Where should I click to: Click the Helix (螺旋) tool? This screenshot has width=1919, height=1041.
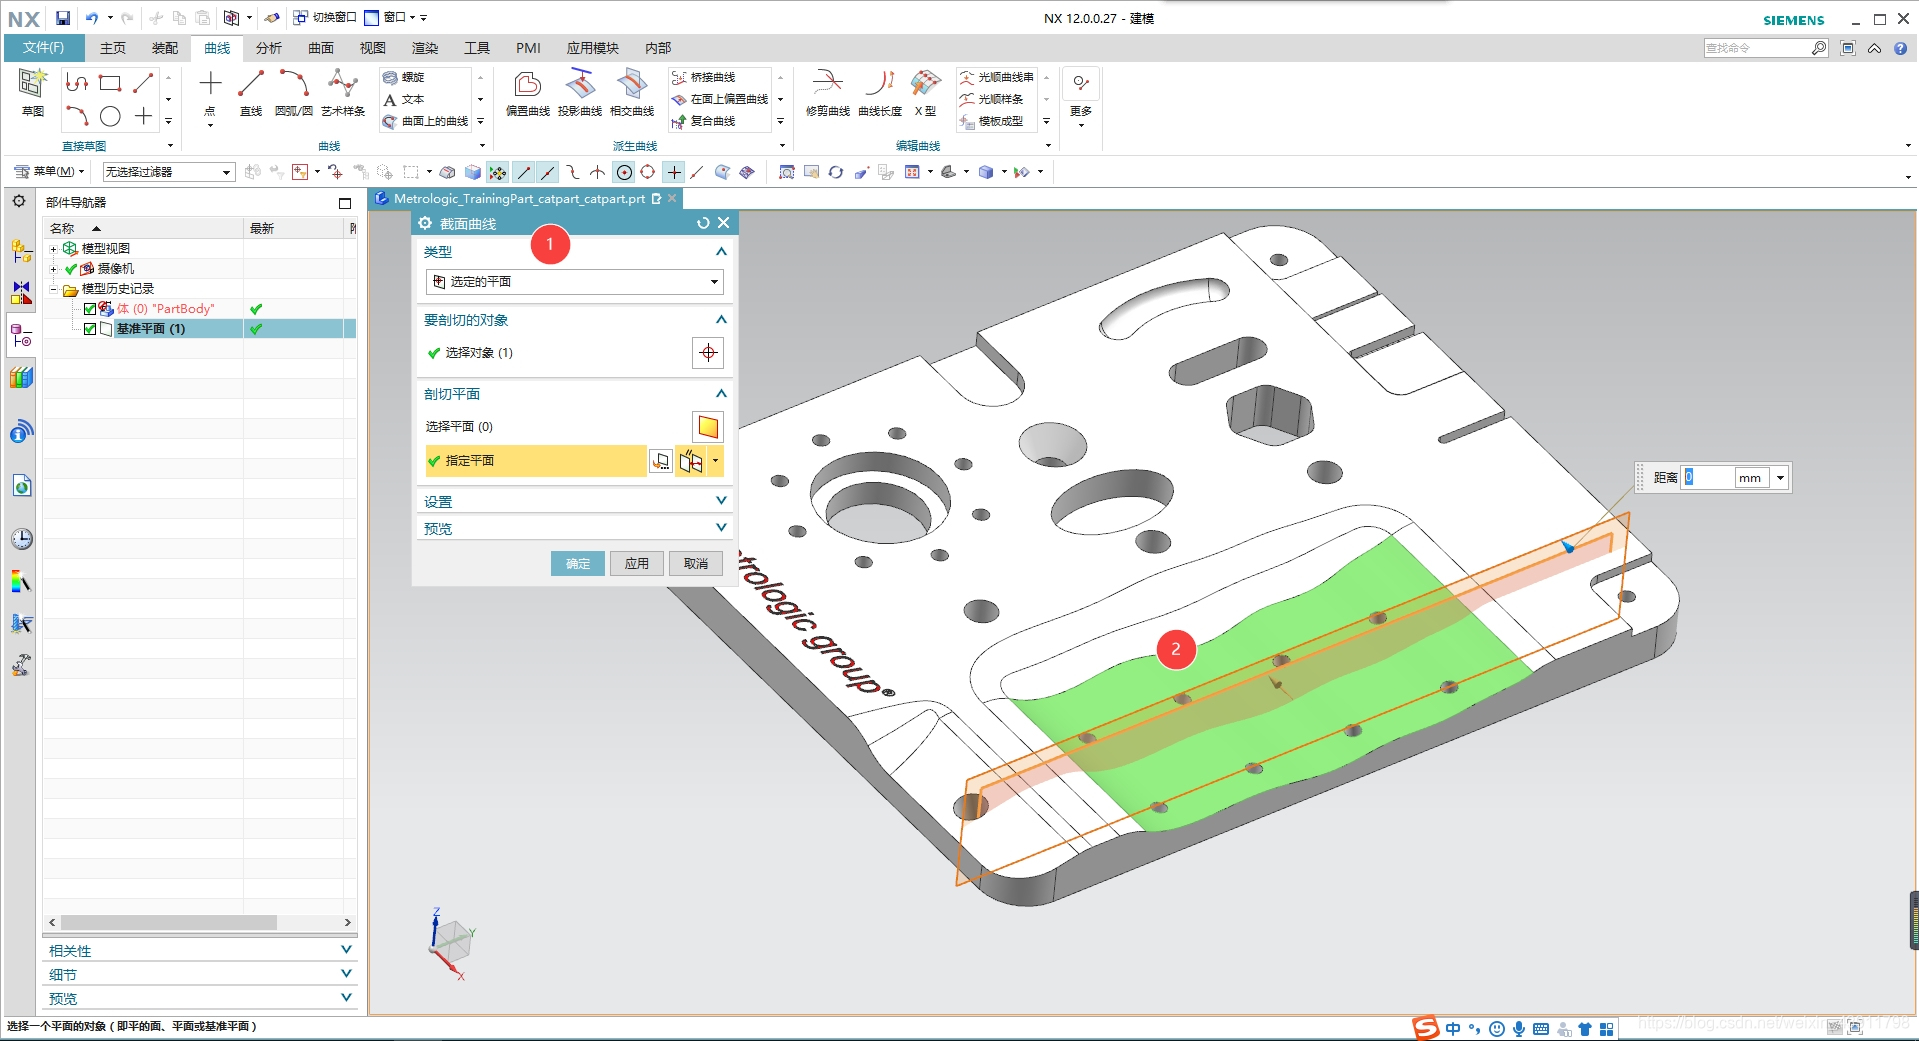[x=403, y=77]
